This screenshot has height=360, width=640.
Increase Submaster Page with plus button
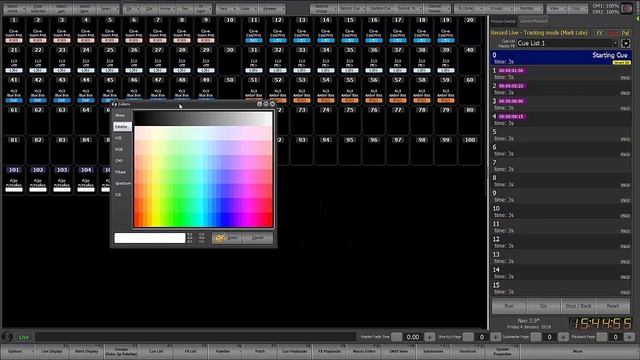tap(563, 337)
